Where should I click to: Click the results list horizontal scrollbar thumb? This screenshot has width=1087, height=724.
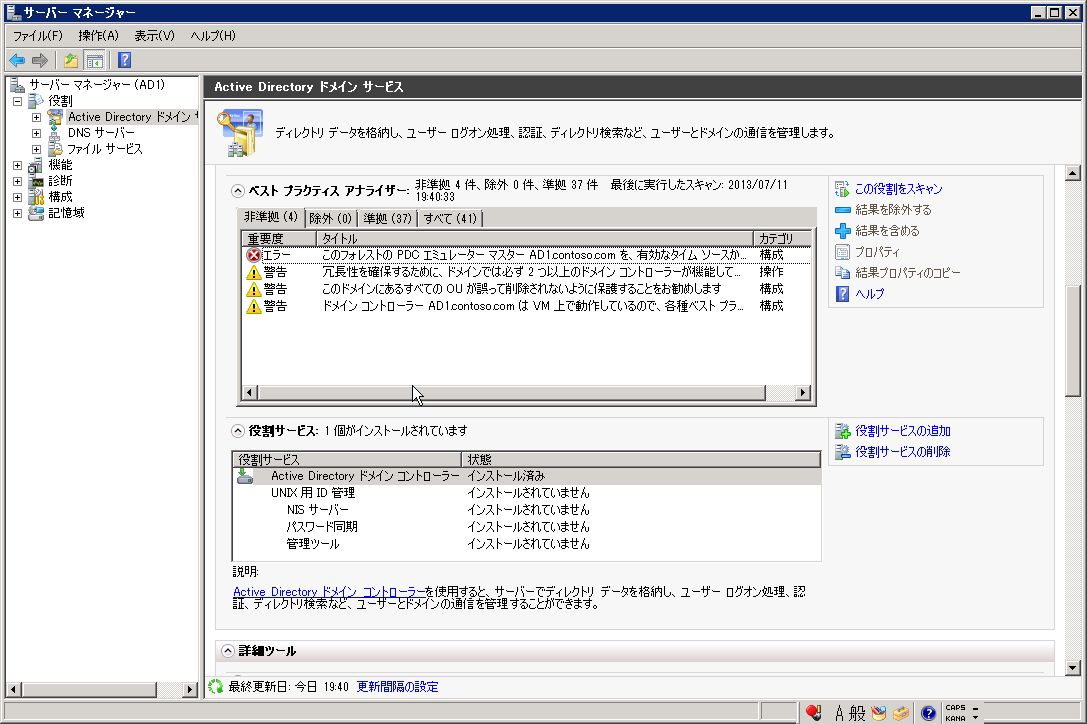pyautogui.click(x=512, y=393)
